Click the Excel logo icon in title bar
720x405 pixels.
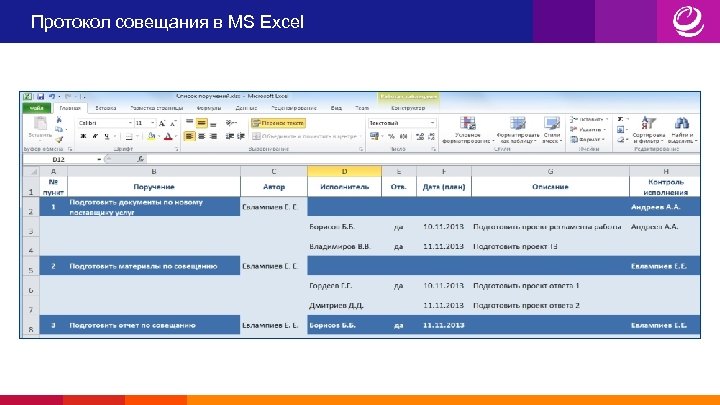28,96
